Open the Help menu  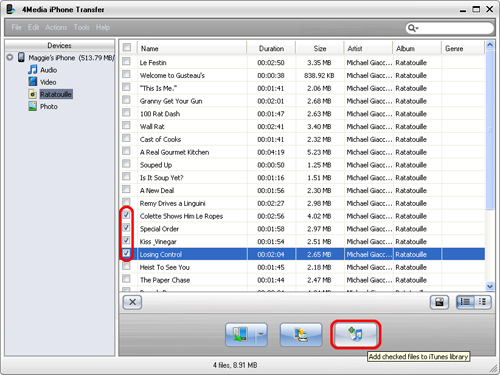[103, 27]
